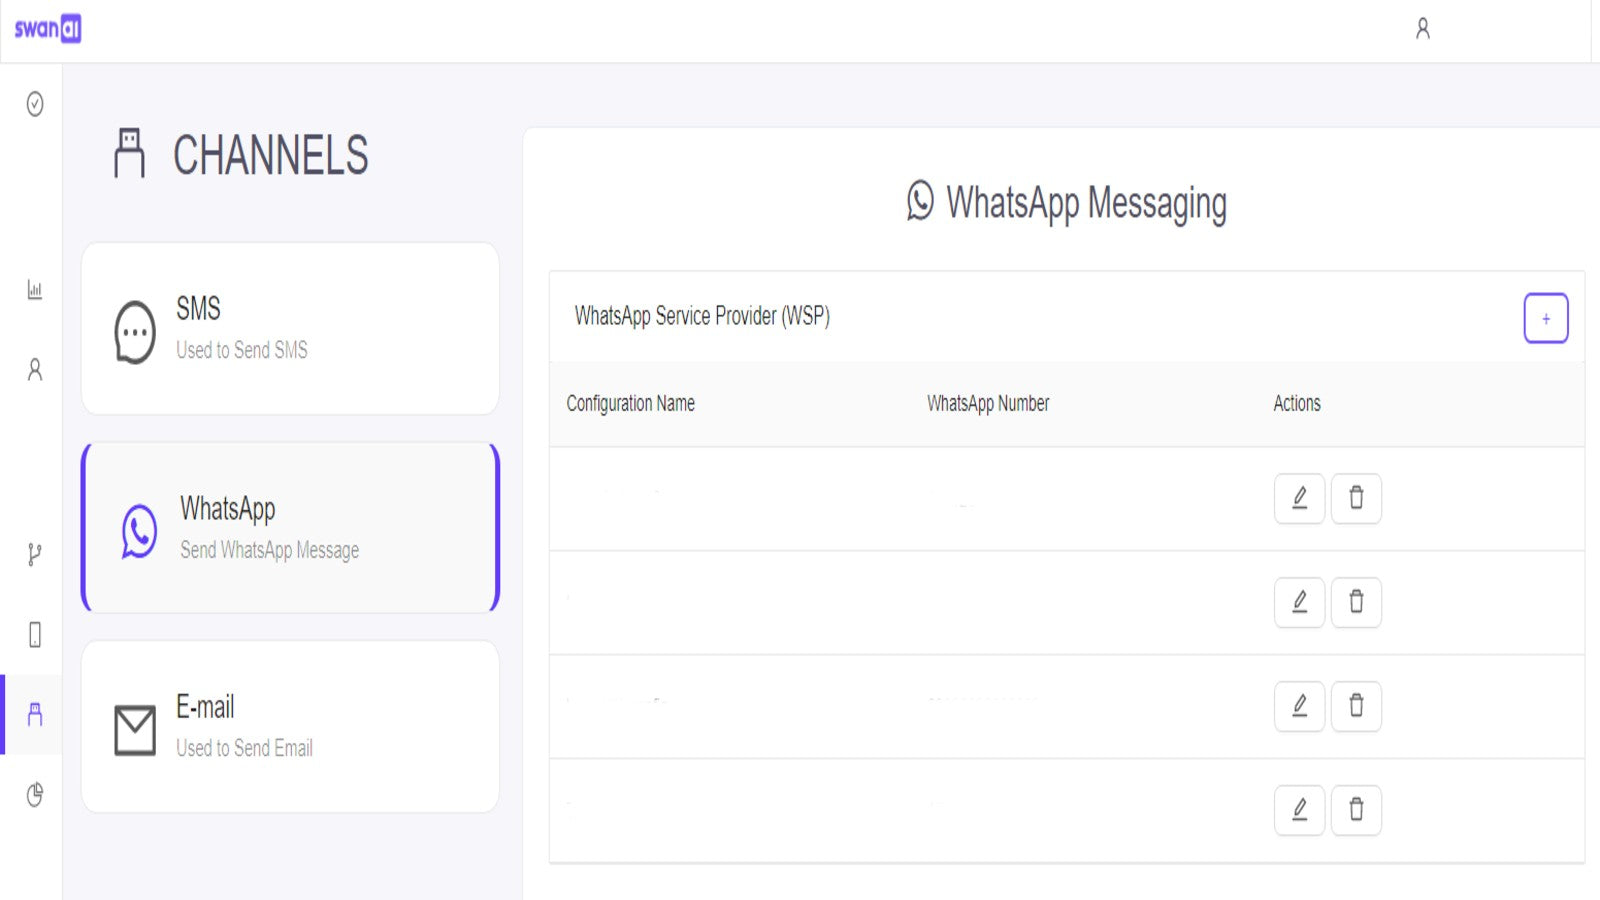
Task: Select the WhatsApp channel card
Action: [x=290, y=527]
